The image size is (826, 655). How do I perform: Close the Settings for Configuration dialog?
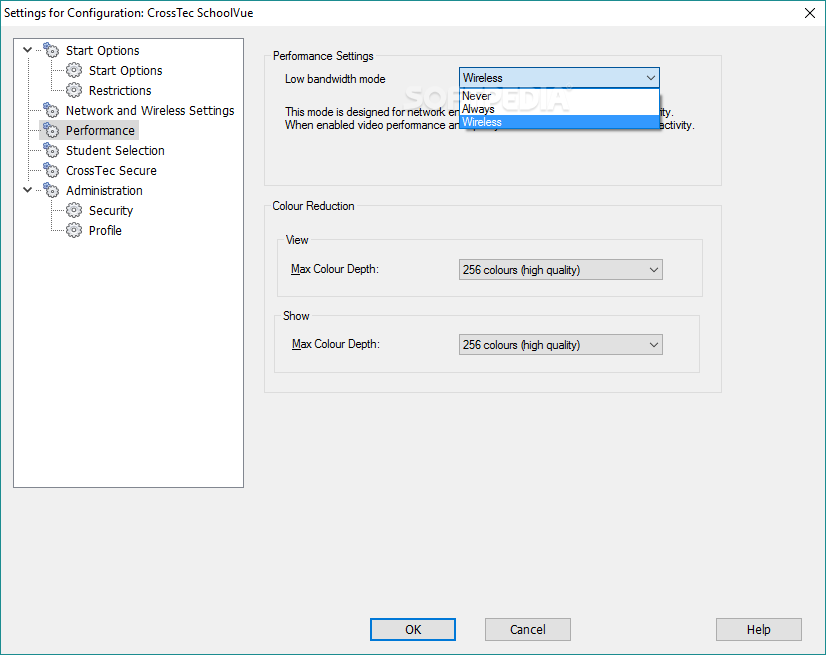tap(810, 13)
